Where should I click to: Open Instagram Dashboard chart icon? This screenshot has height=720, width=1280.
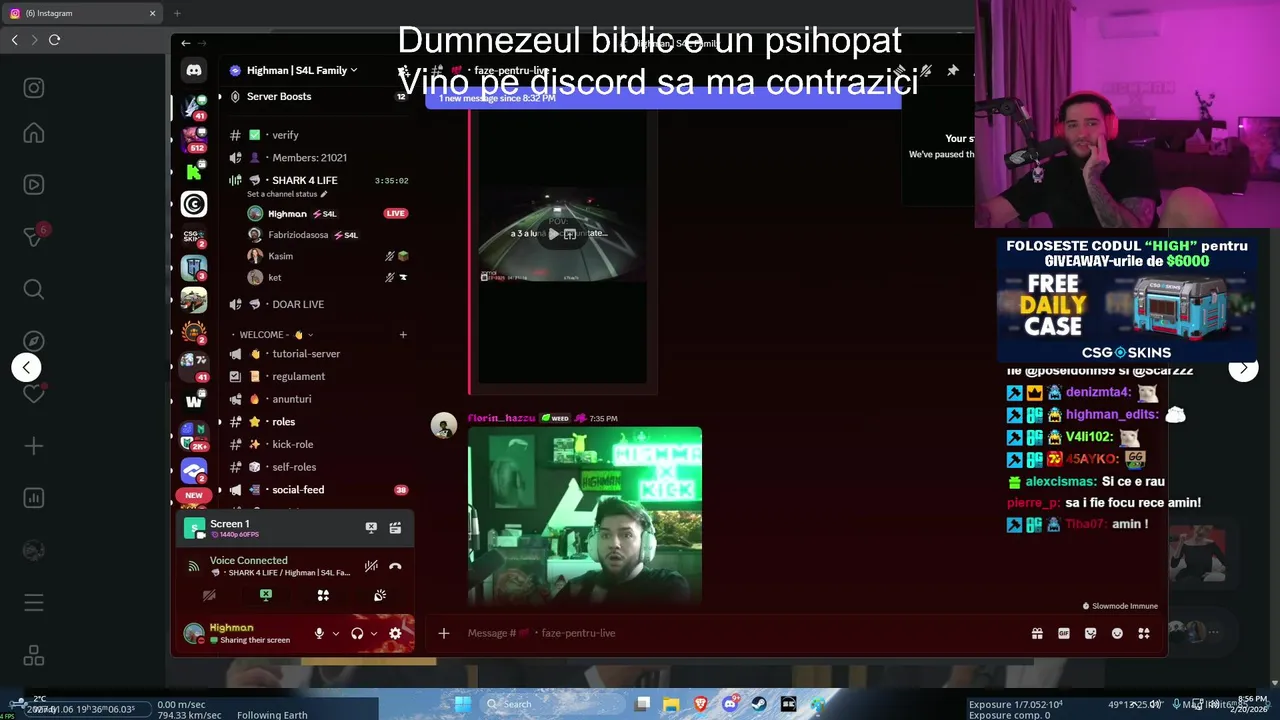[x=34, y=498]
